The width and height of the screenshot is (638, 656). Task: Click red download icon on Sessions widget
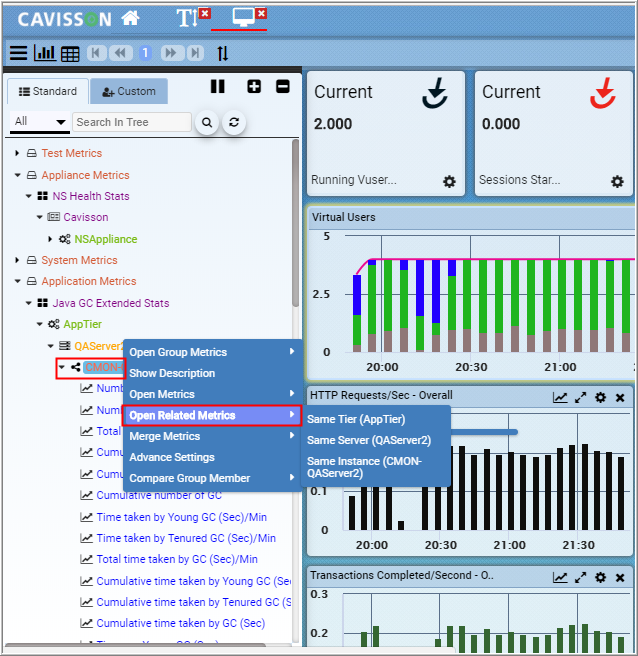(602, 93)
